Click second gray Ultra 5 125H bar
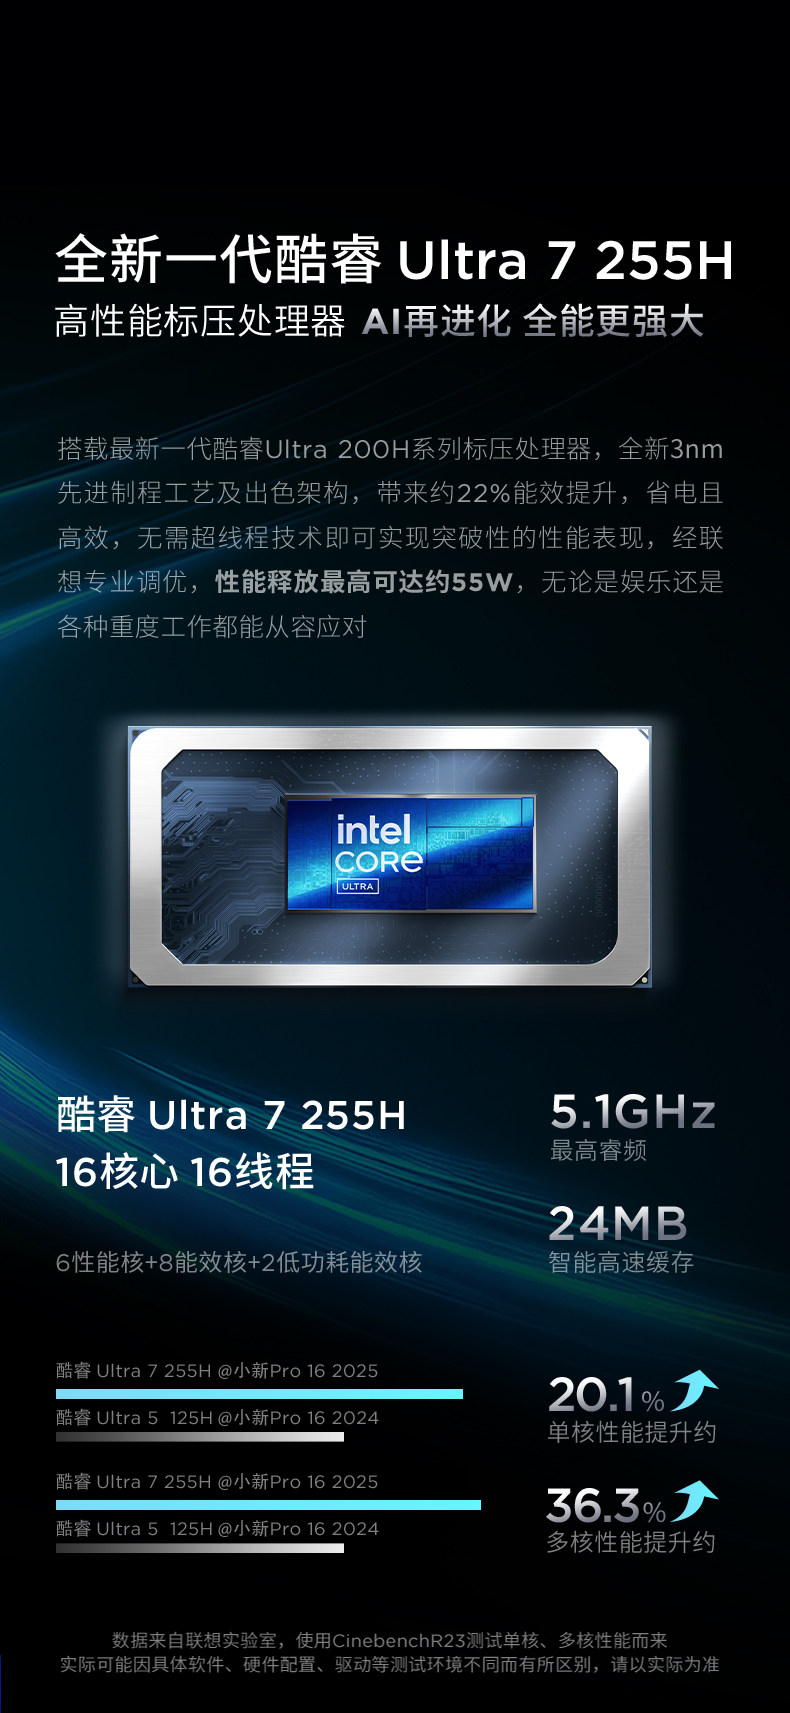The width and height of the screenshot is (790, 1713). [x=200, y=1548]
